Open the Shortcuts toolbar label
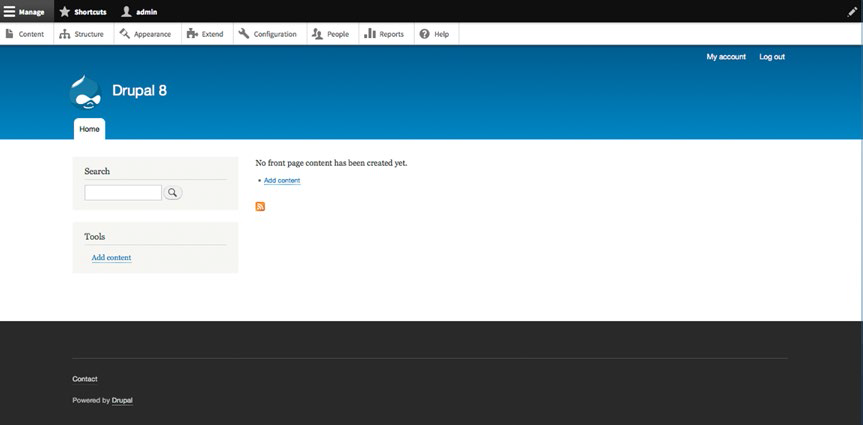 [90, 12]
